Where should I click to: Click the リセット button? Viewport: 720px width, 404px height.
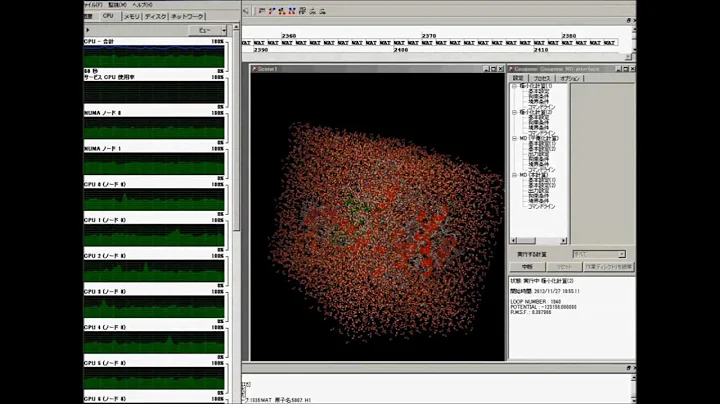564,267
